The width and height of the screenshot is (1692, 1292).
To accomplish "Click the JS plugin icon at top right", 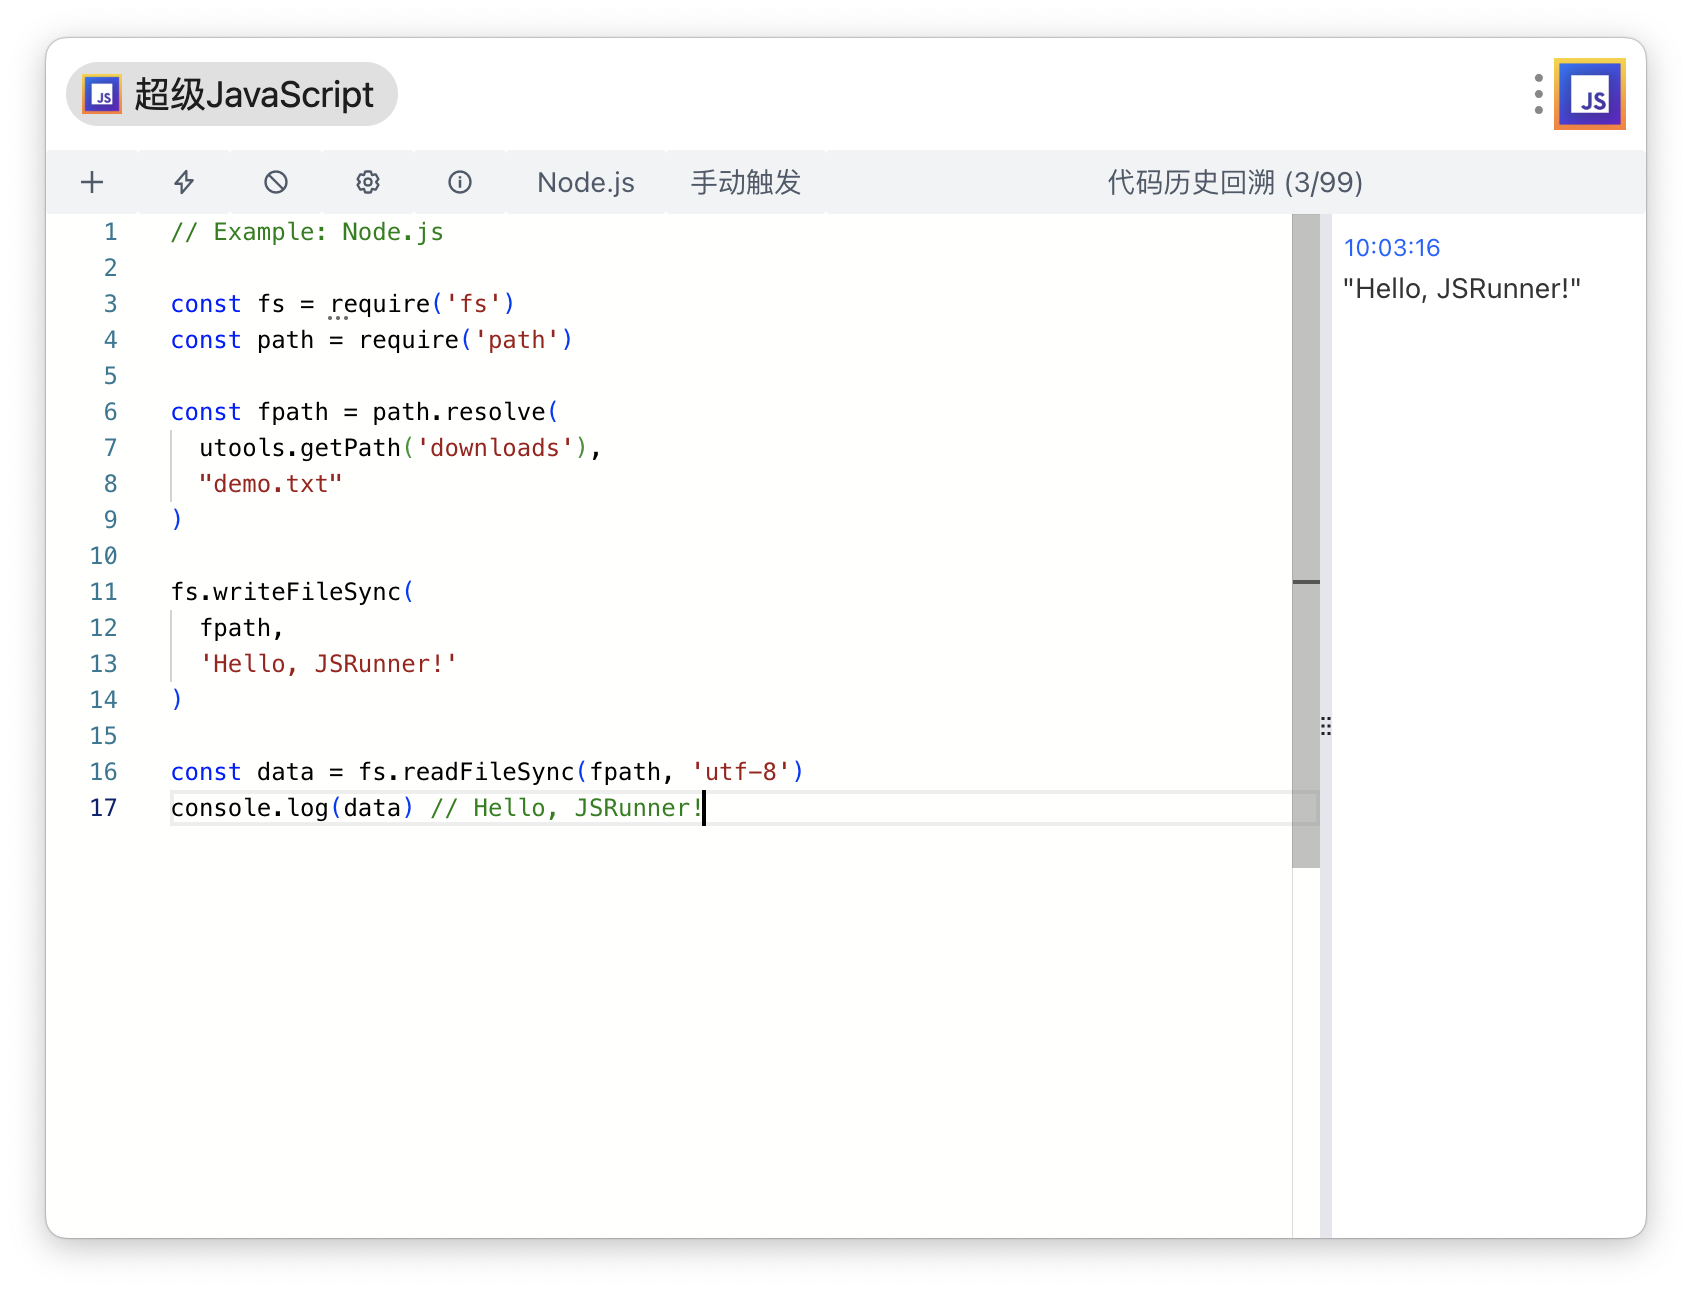I will click(x=1589, y=94).
